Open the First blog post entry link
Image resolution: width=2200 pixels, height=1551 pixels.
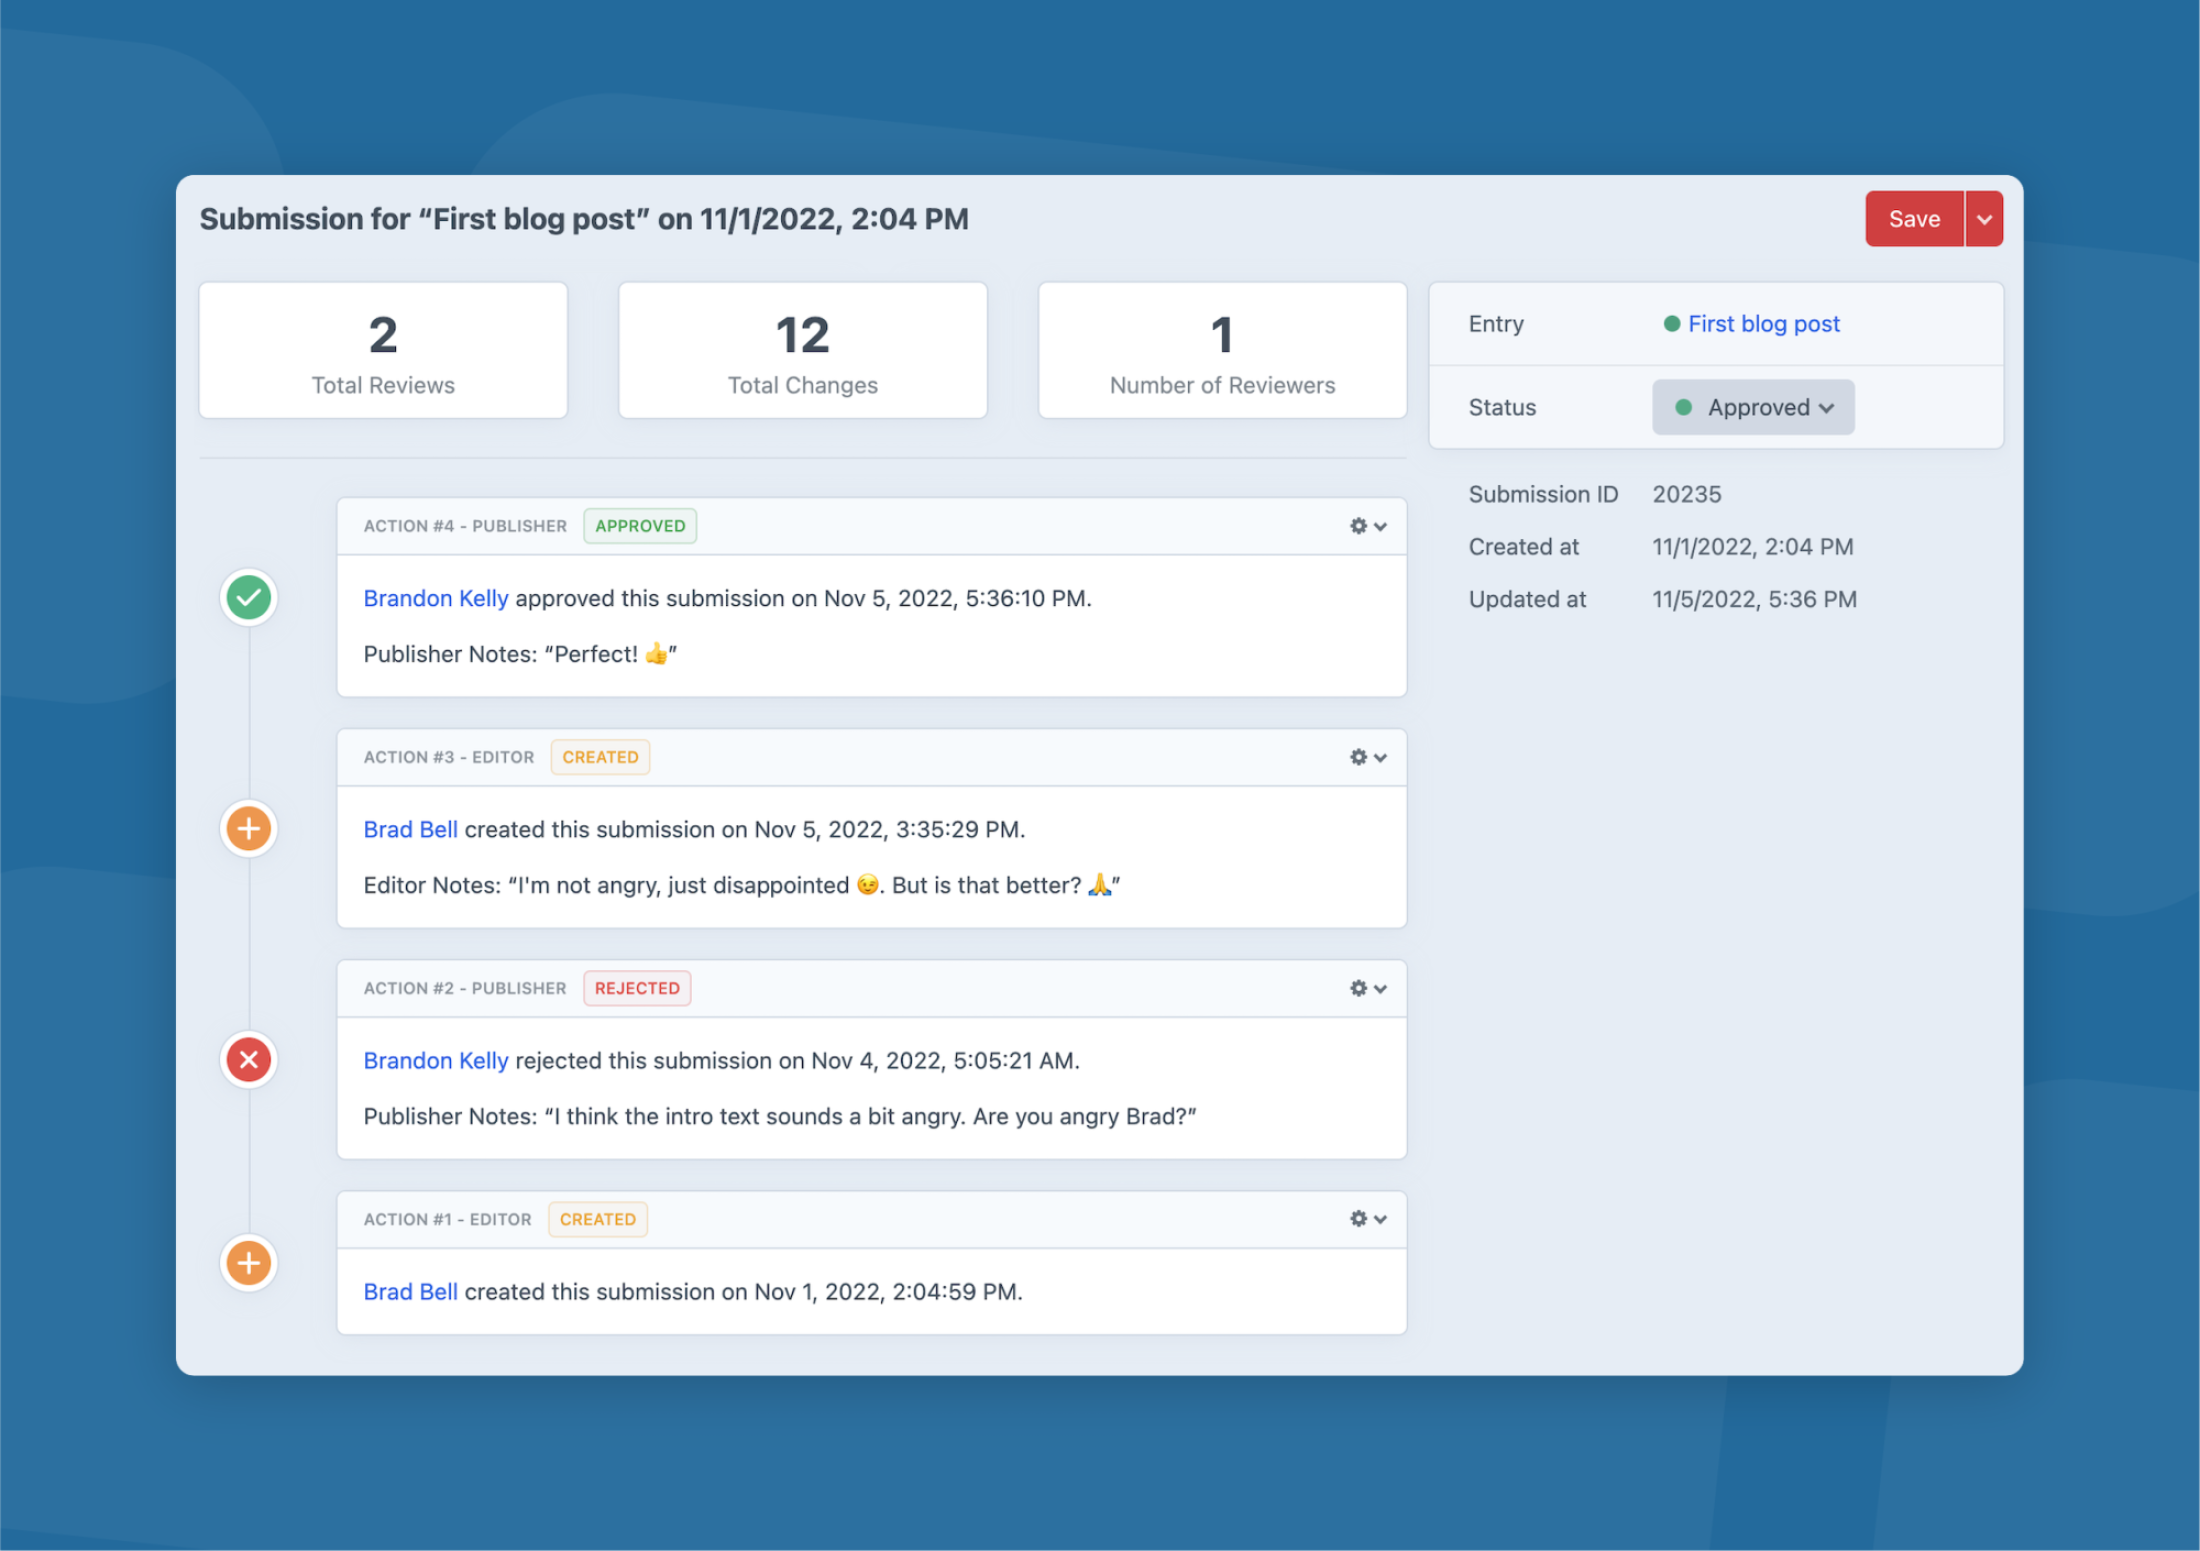[1763, 324]
